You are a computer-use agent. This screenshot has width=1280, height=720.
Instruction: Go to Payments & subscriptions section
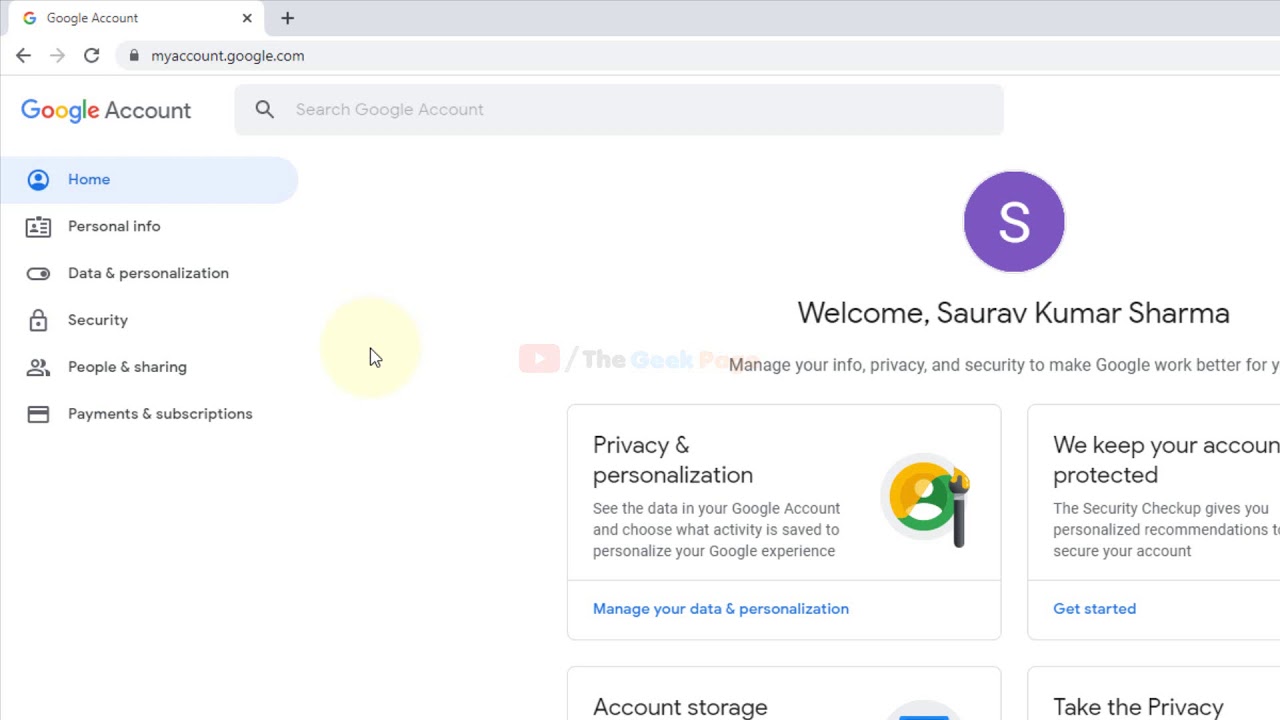tap(160, 414)
